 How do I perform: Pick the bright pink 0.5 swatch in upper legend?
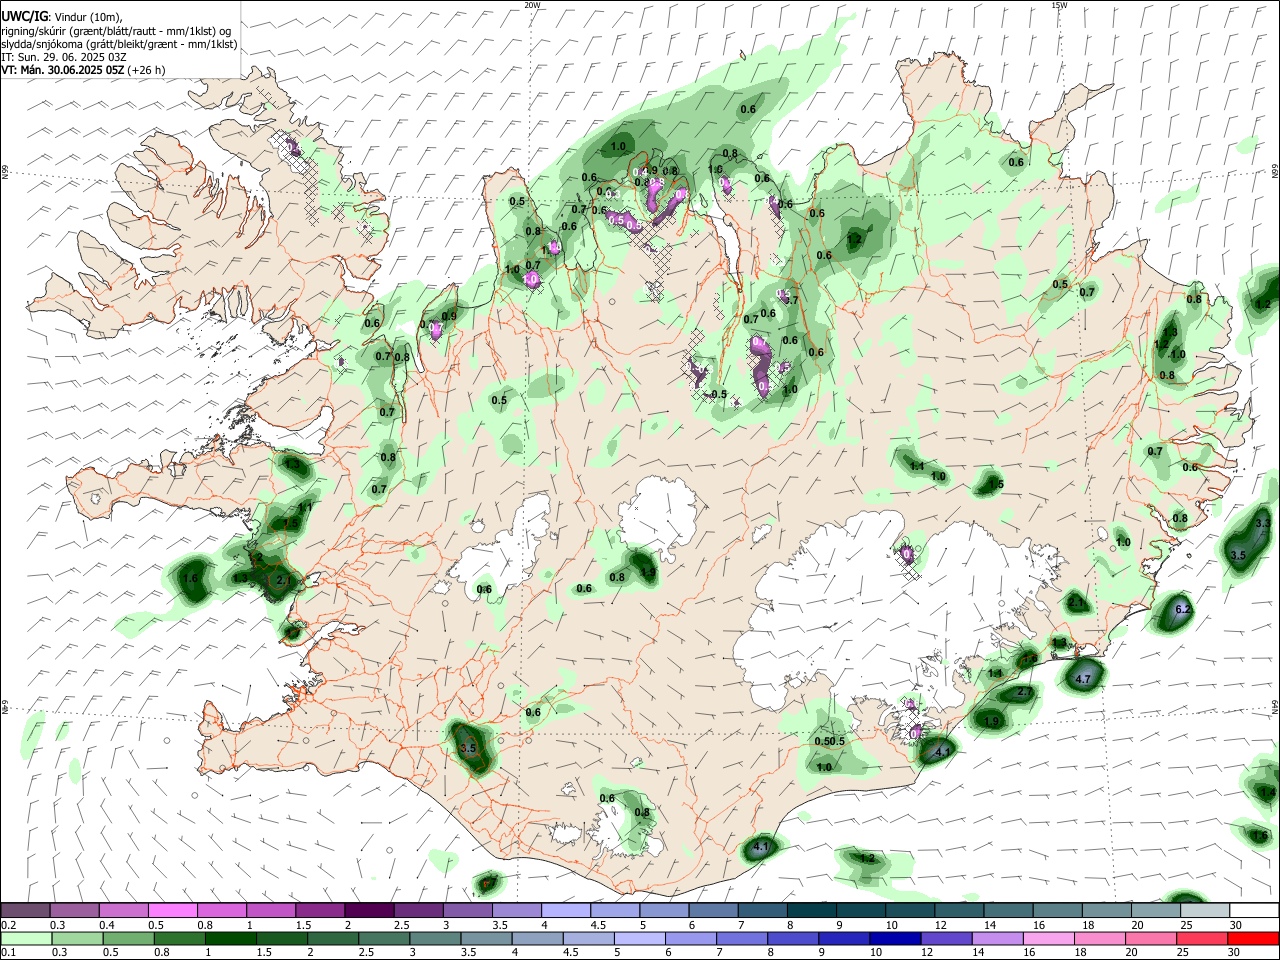click(173, 910)
